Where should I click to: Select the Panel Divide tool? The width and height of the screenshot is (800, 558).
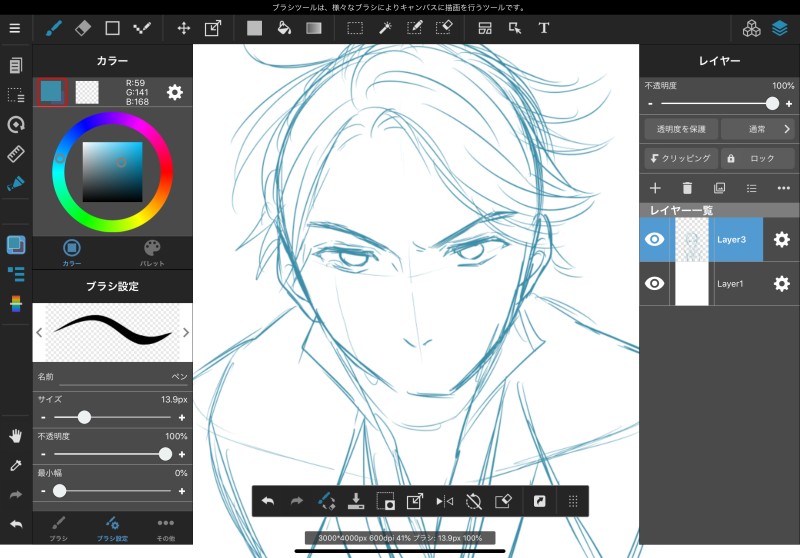coord(485,28)
